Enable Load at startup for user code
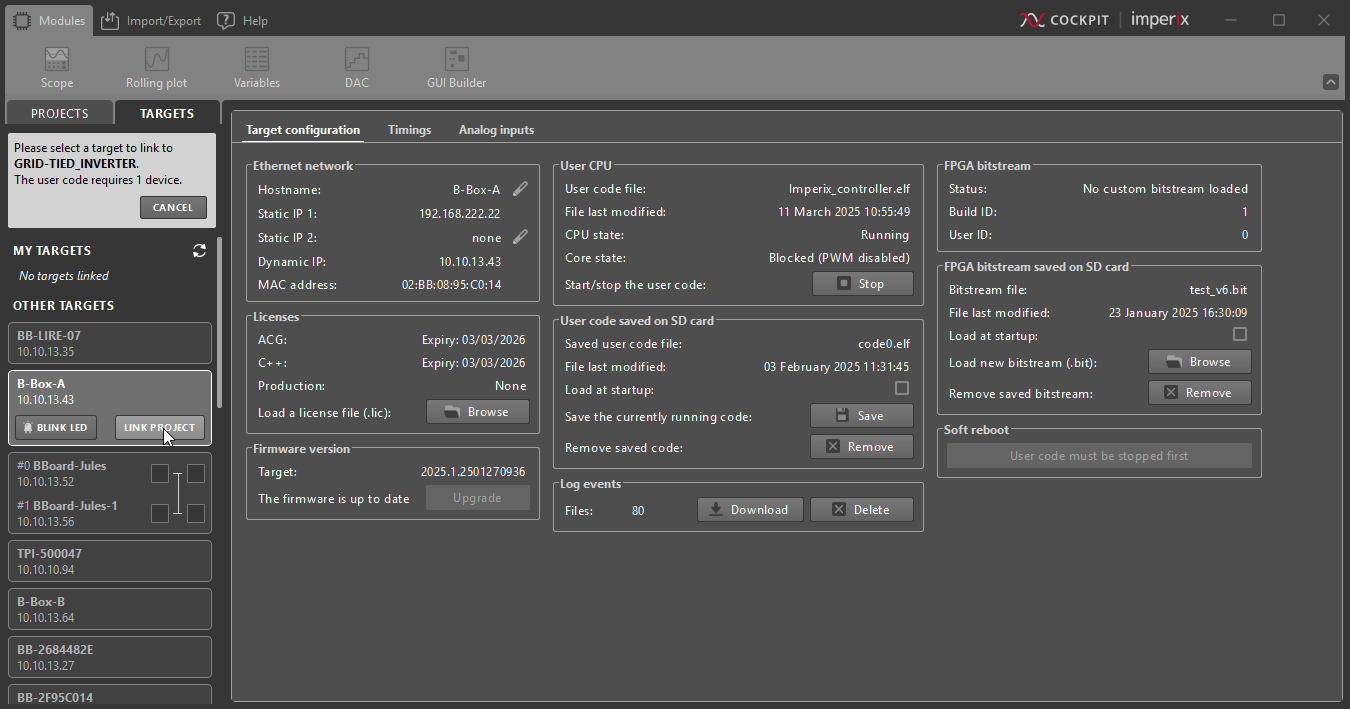This screenshot has height=709, width=1350. 902,388
